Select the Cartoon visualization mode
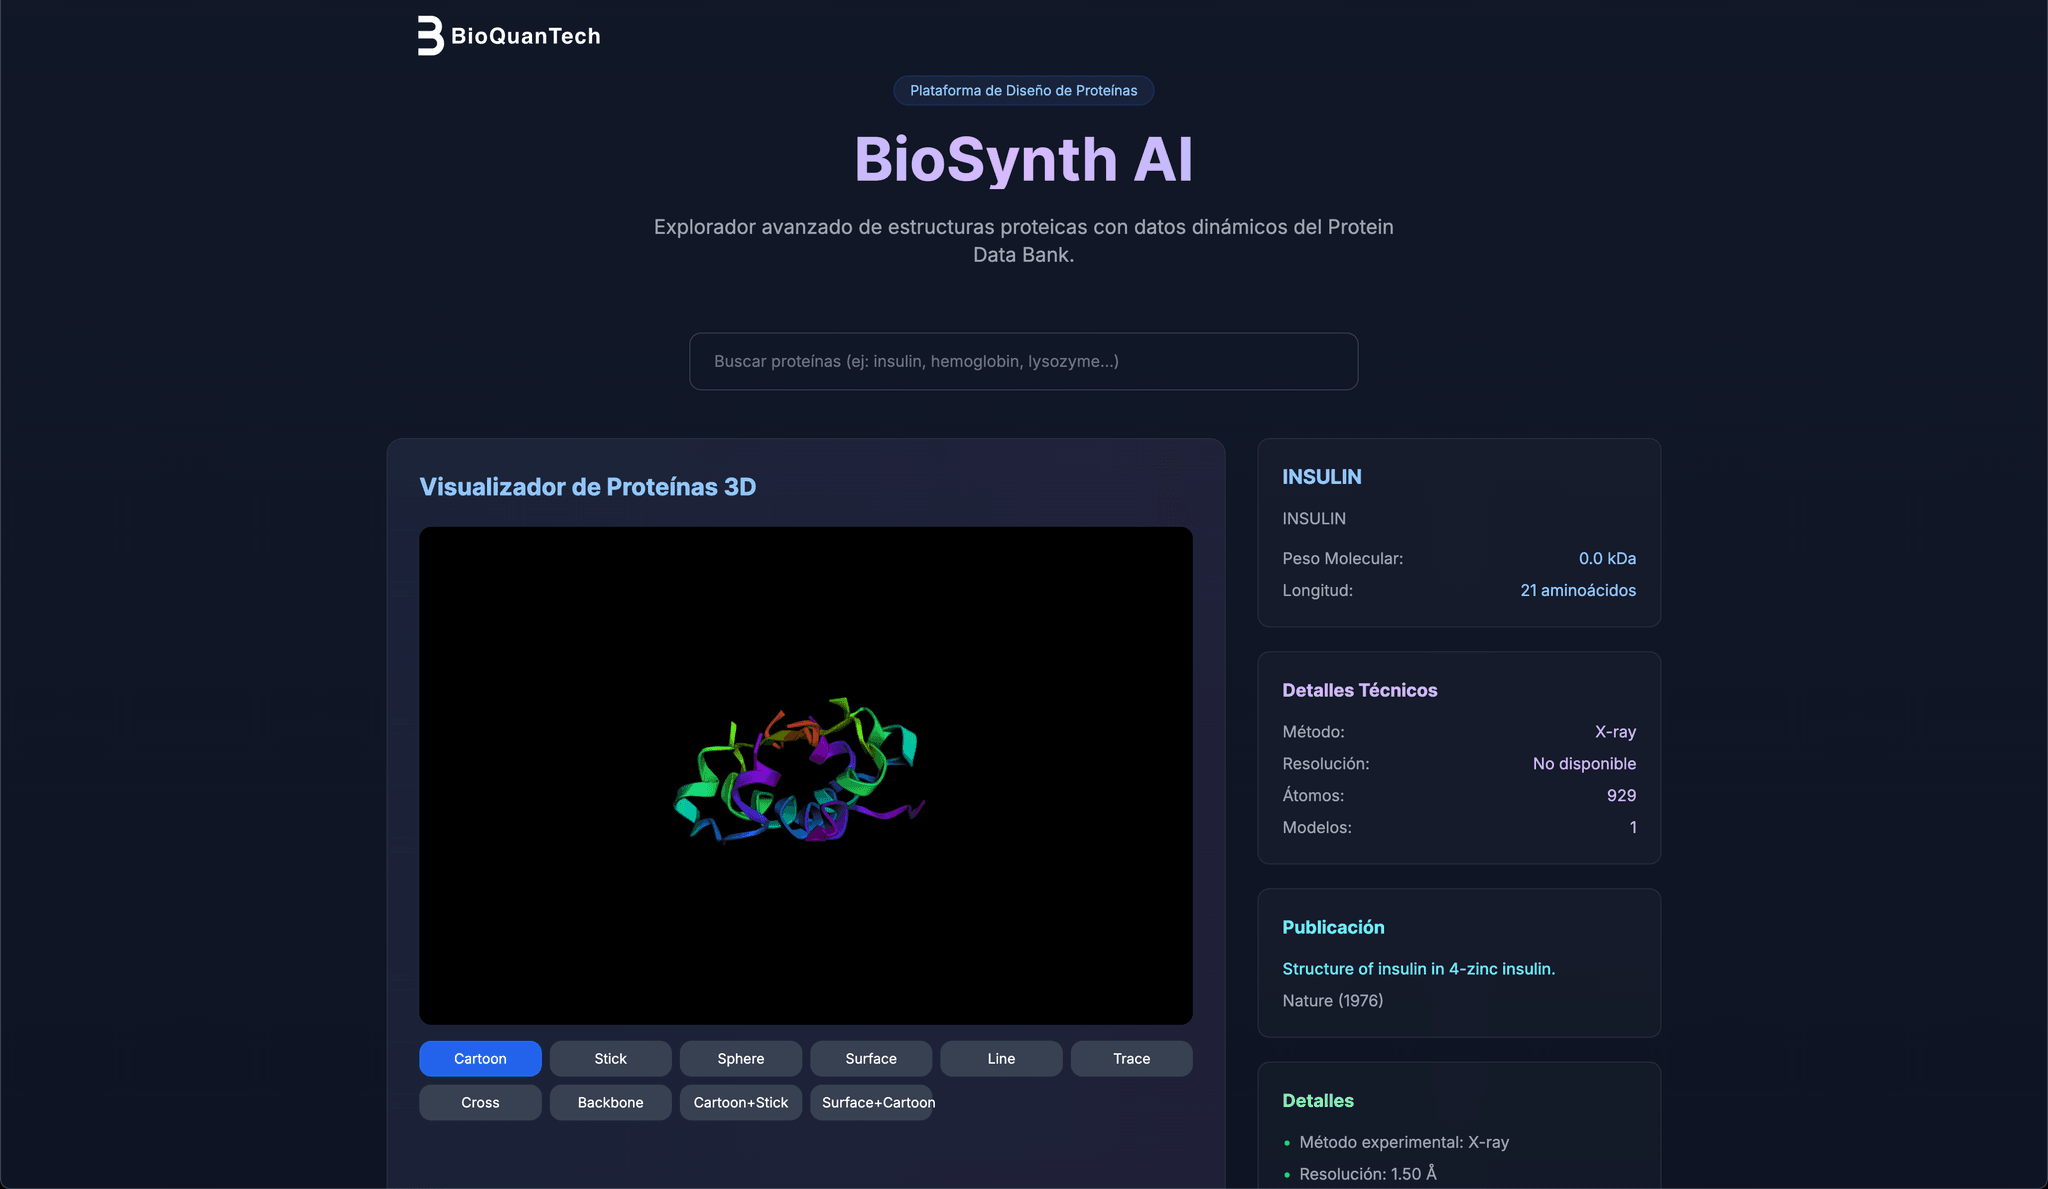 480,1058
